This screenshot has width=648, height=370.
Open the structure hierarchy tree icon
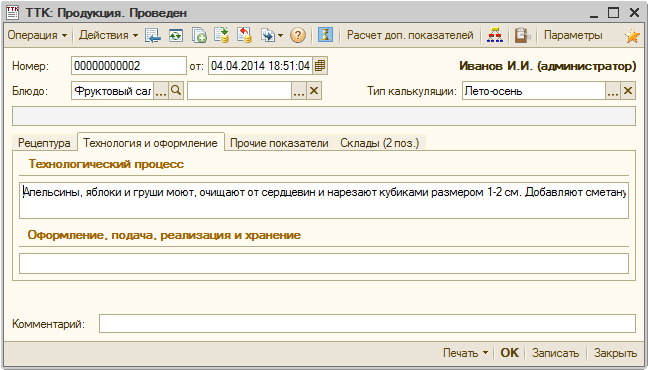(495, 35)
